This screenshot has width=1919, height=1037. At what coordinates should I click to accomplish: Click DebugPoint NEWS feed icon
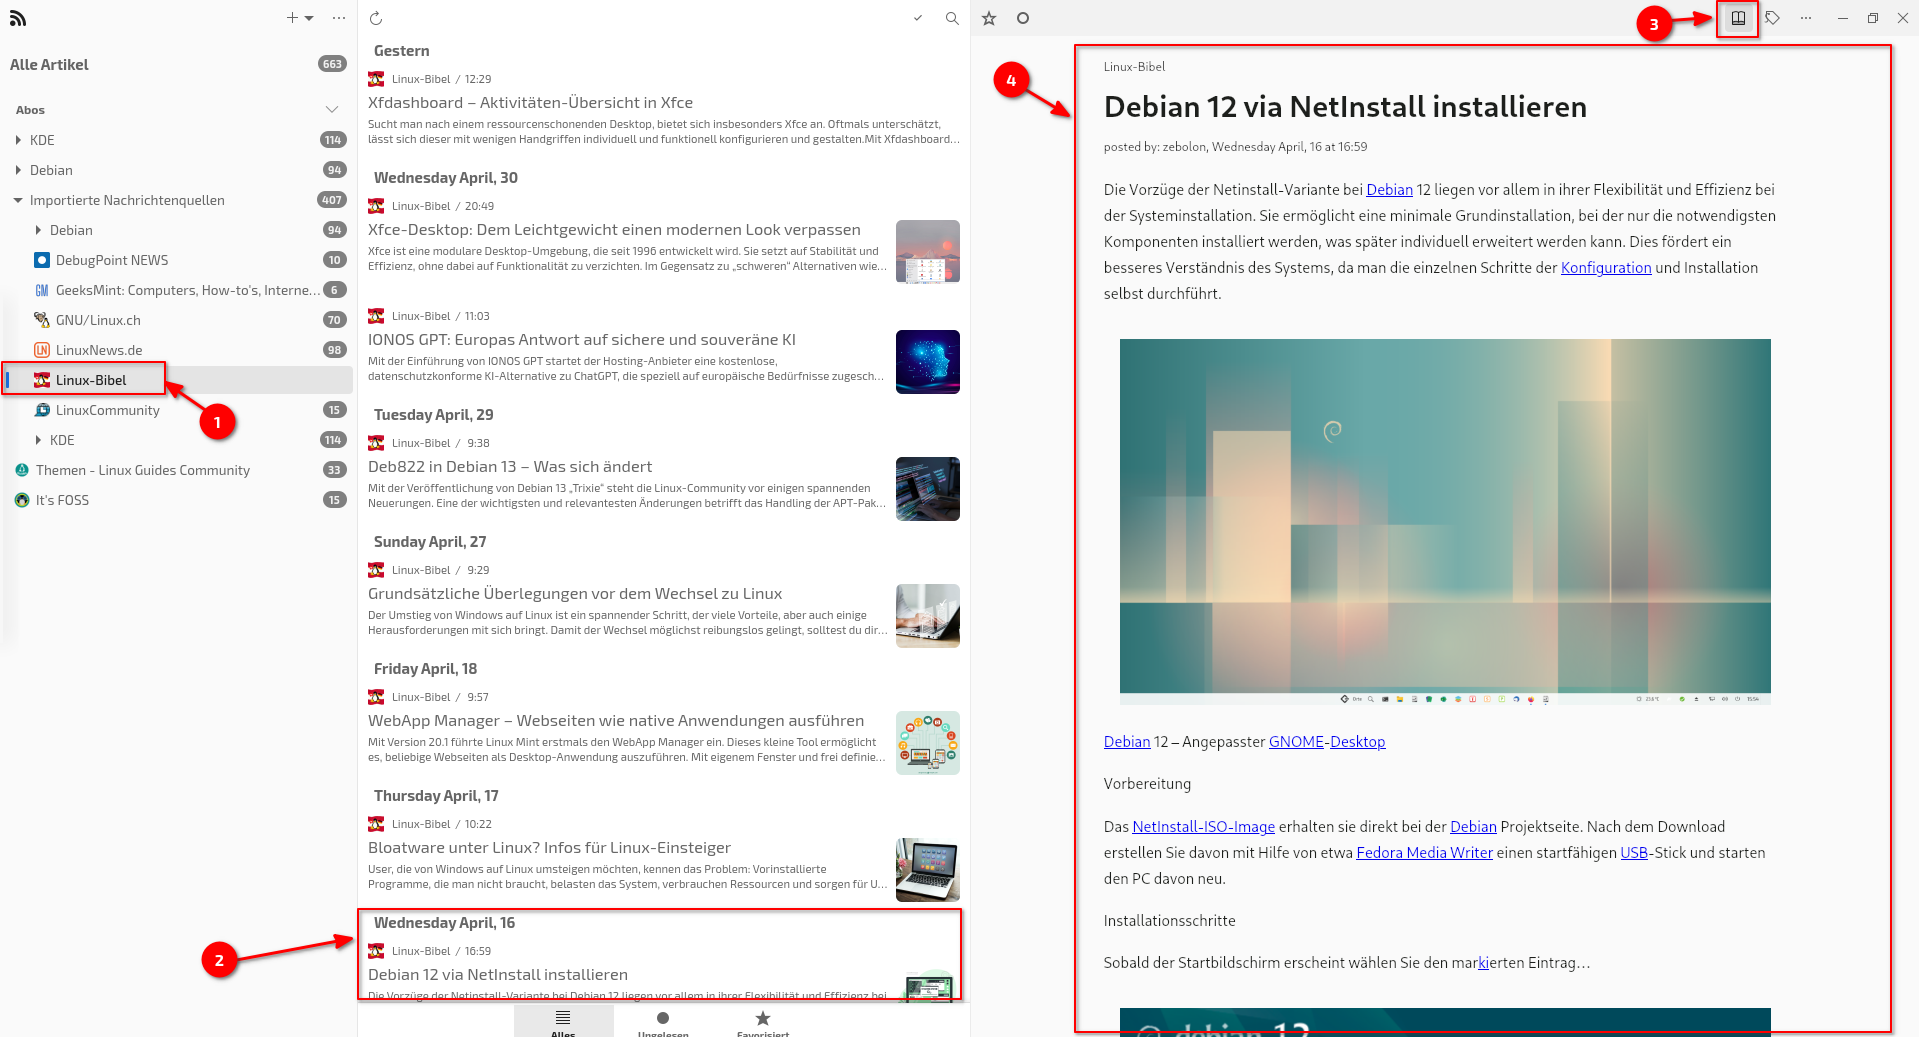pos(42,260)
